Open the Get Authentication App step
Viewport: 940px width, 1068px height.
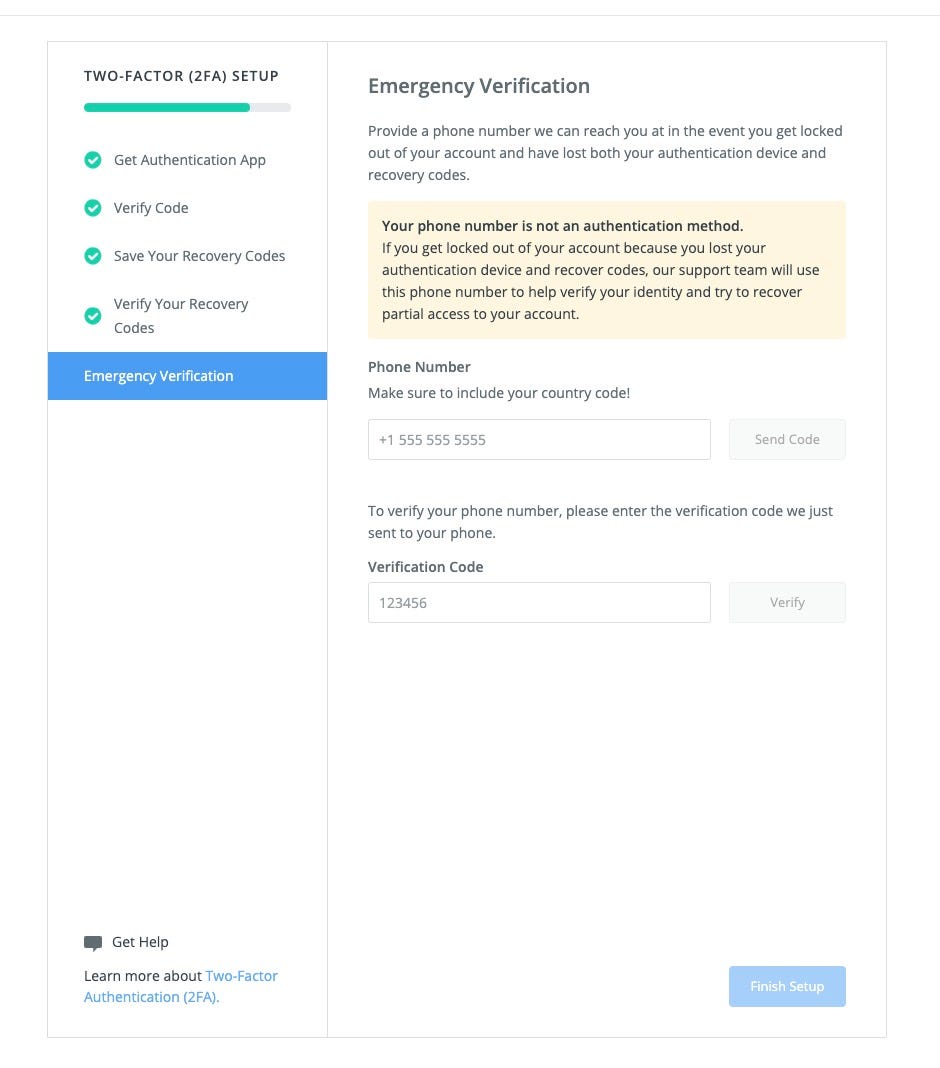[x=189, y=160]
